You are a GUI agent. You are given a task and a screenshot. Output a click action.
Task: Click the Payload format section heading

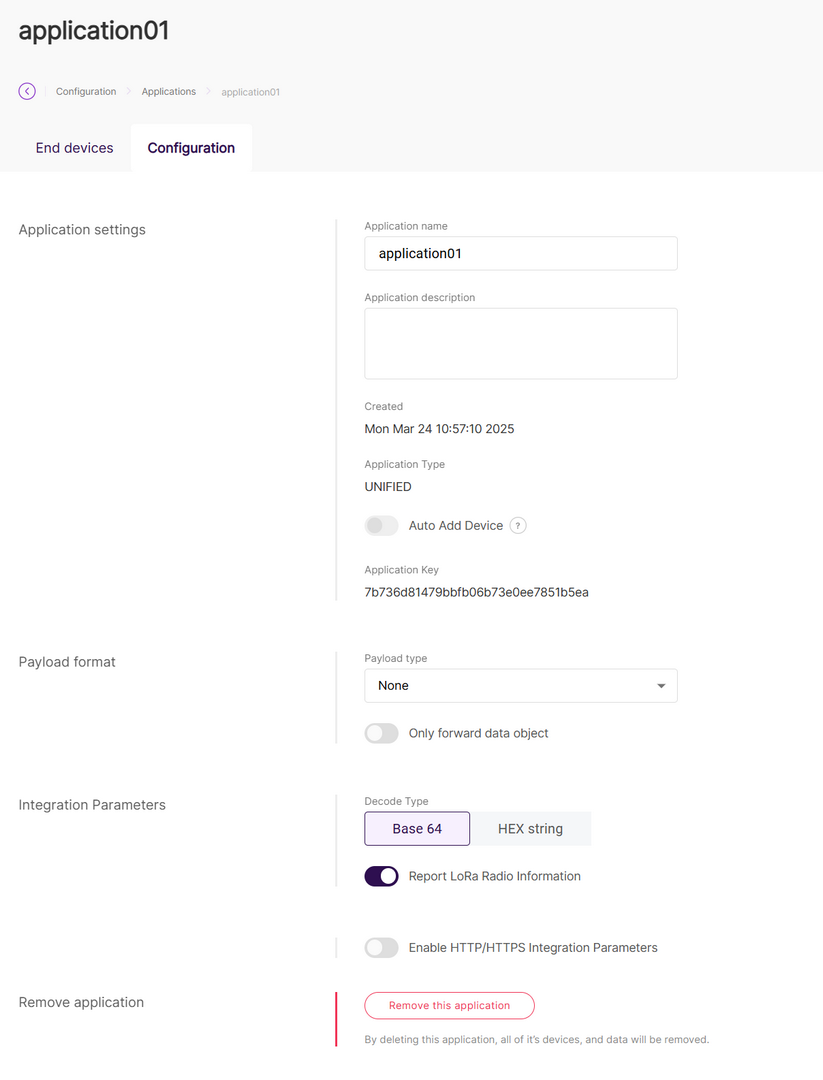point(67,662)
